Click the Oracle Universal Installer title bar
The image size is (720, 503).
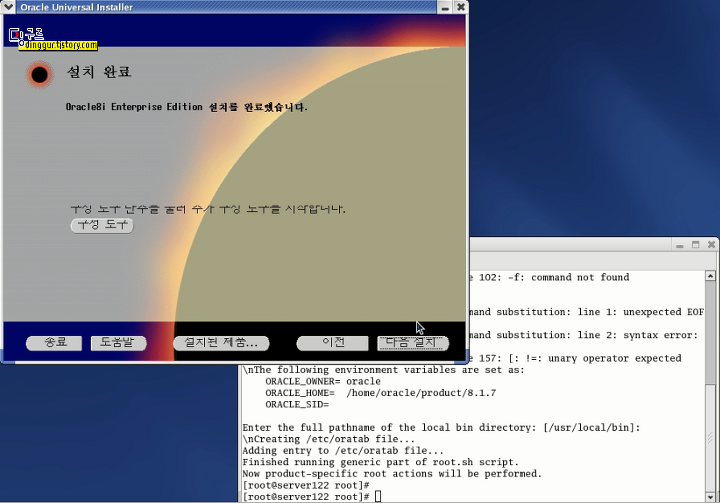click(227, 7)
